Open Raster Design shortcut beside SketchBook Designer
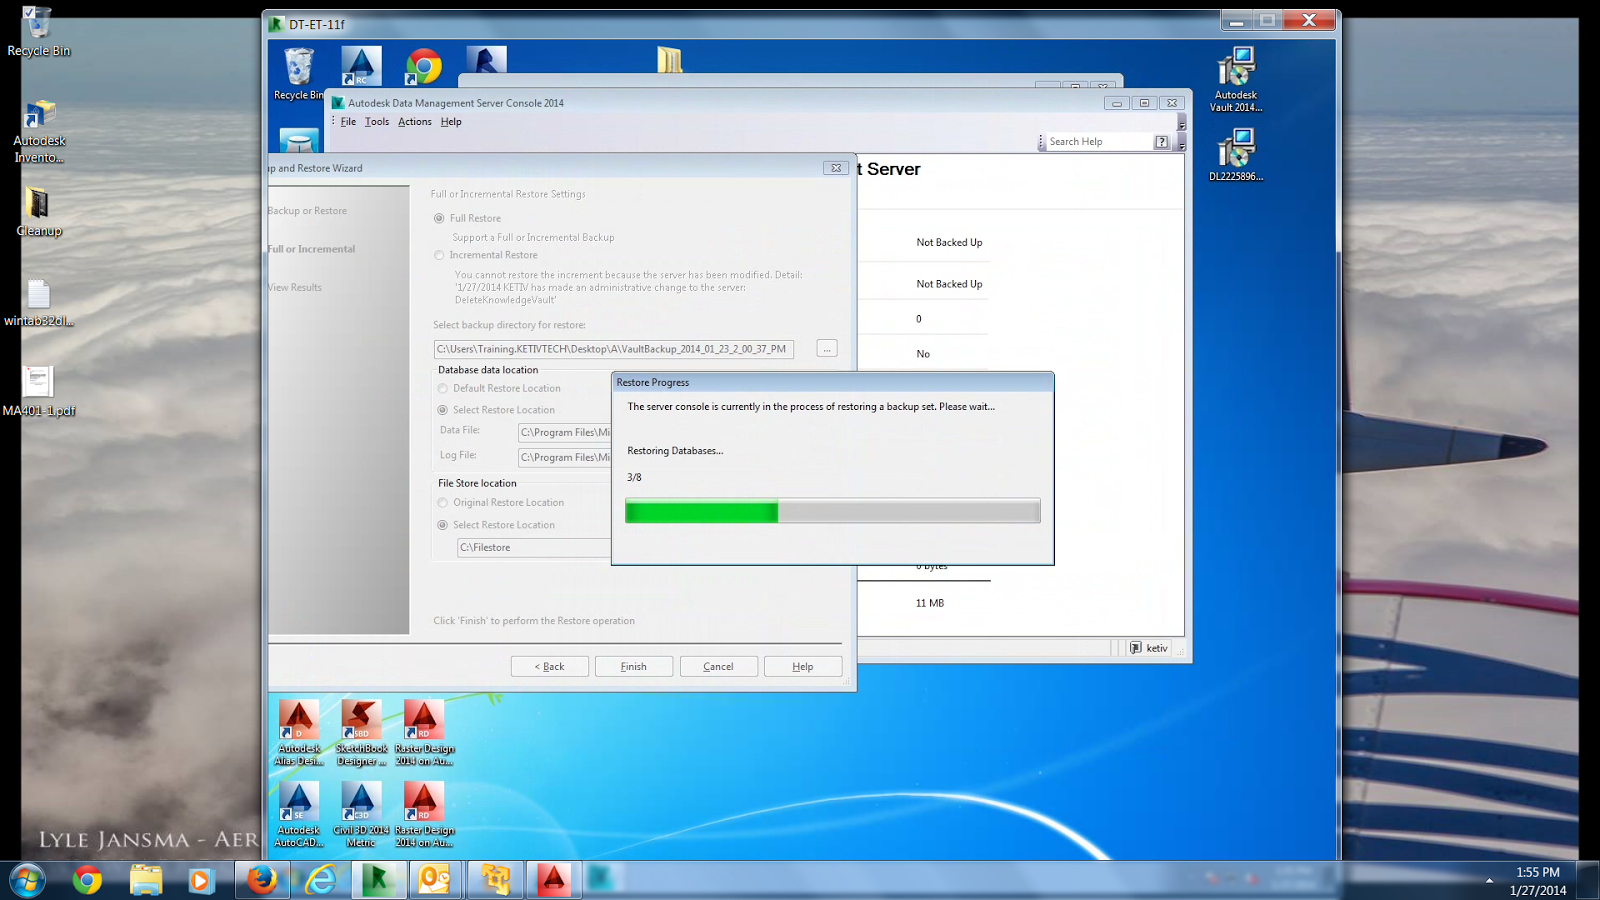The image size is (1600, 900). (424, 733)
